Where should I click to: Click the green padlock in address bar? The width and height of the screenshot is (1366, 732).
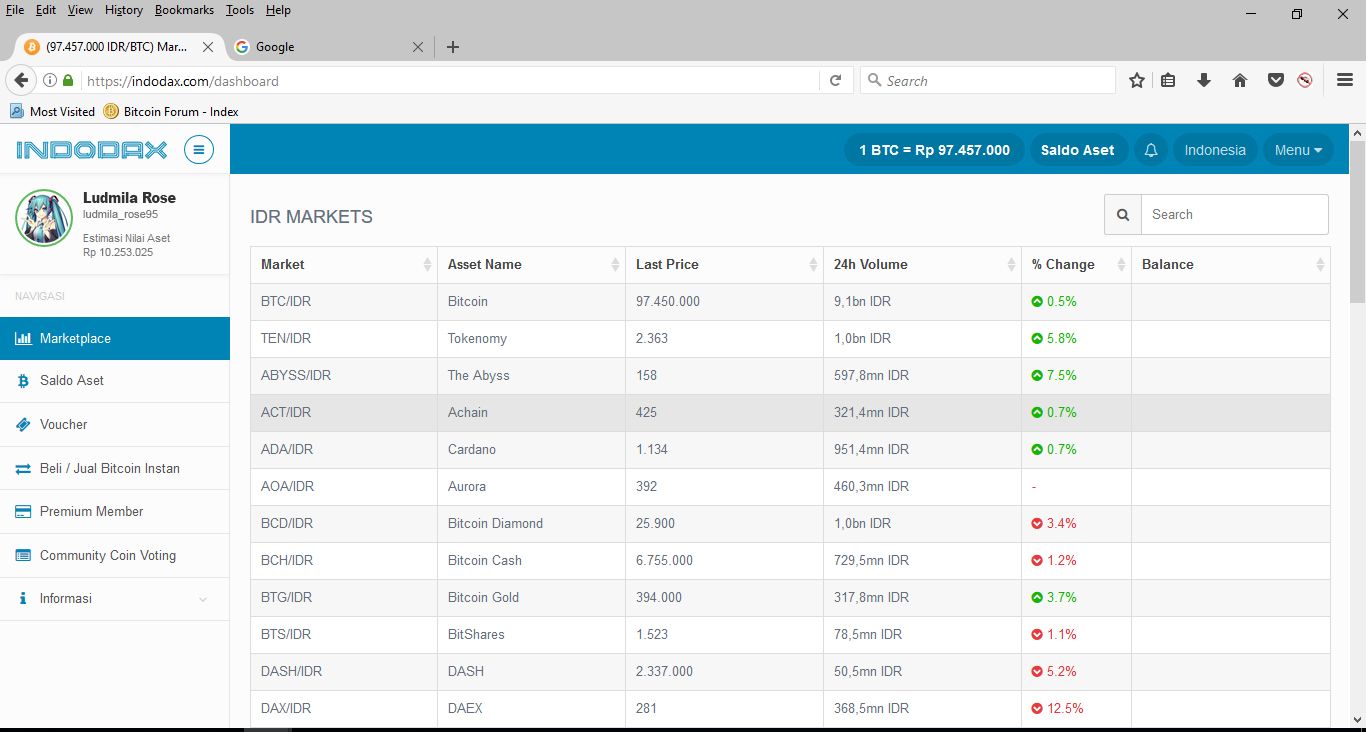[68, 81]
